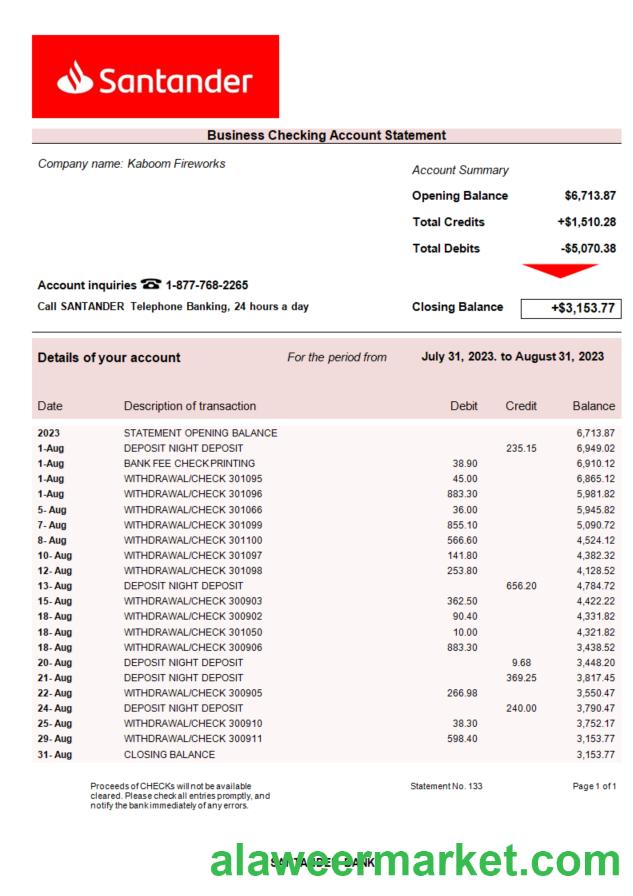Click the Debit column header

pyautogui.click(x=464, y=406)
